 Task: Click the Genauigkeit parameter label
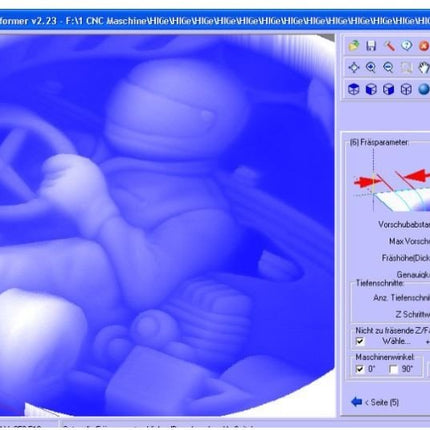pyautogui.click(x=413, y=274)
